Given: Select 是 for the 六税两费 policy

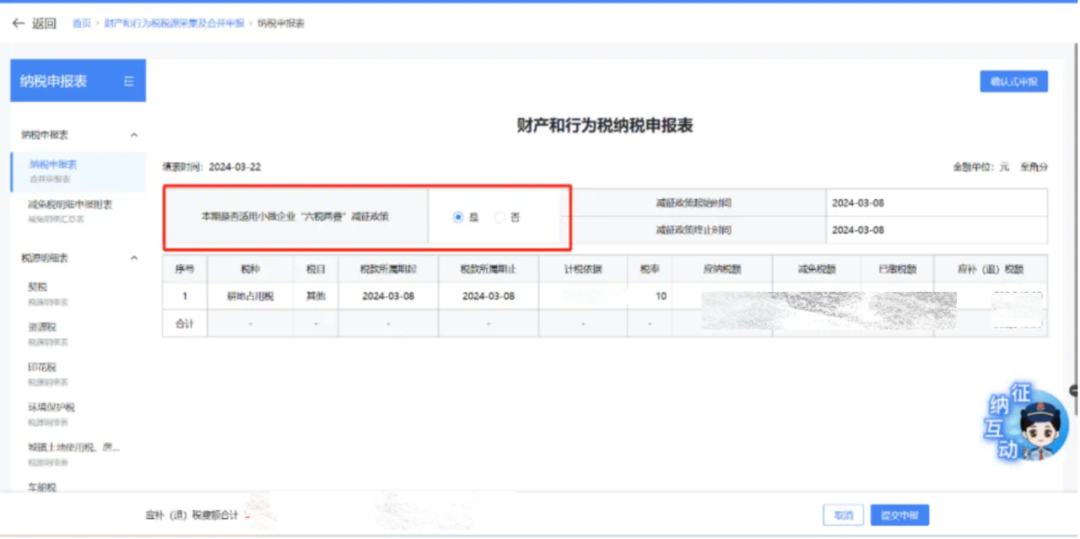Looking at the screenshot, I should coord(458,217).
